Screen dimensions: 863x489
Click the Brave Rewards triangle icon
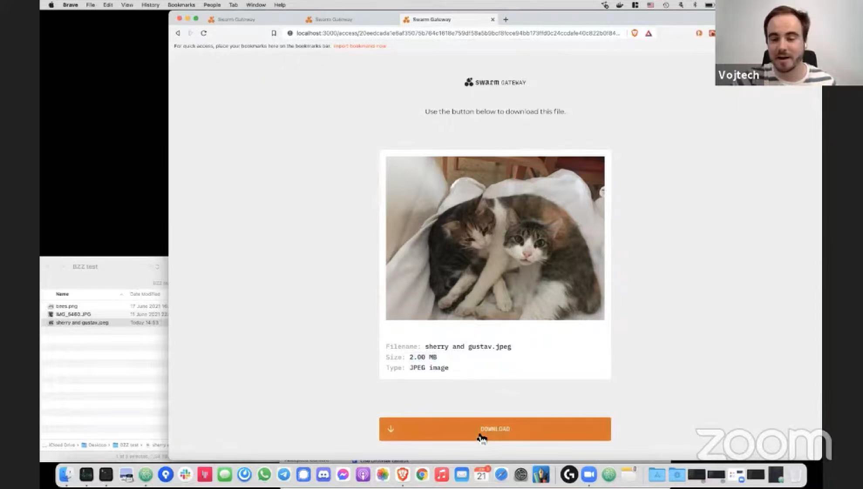(648, 33)
